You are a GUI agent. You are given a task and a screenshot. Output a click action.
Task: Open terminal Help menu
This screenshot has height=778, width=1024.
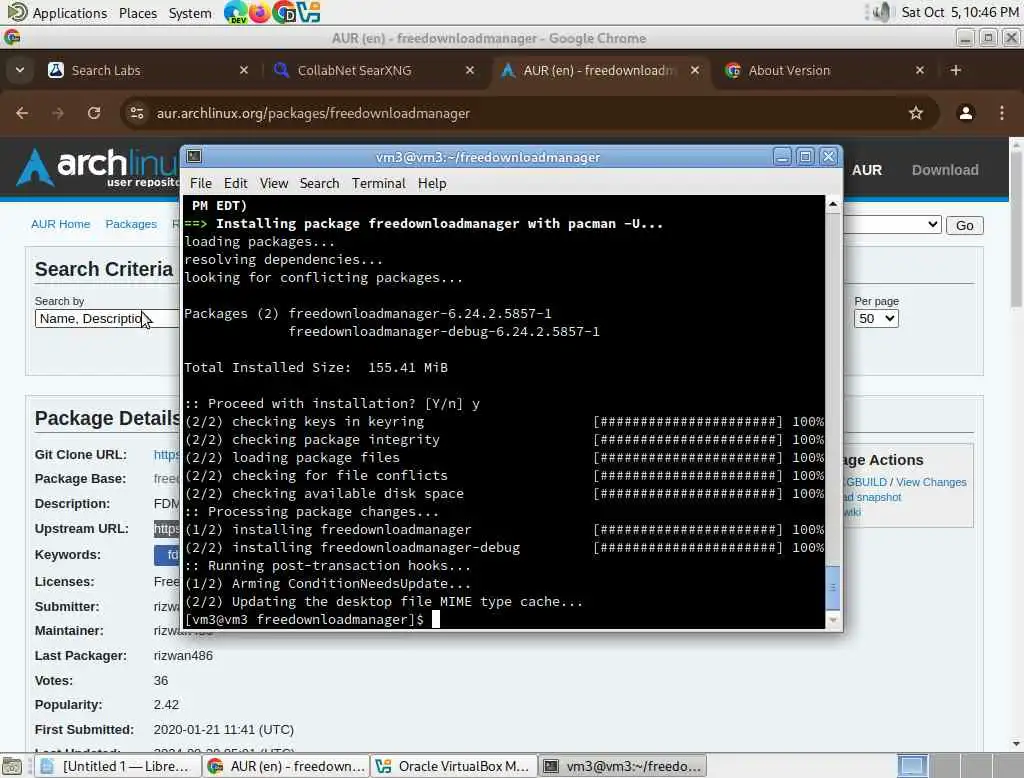[x=432, y=184]
